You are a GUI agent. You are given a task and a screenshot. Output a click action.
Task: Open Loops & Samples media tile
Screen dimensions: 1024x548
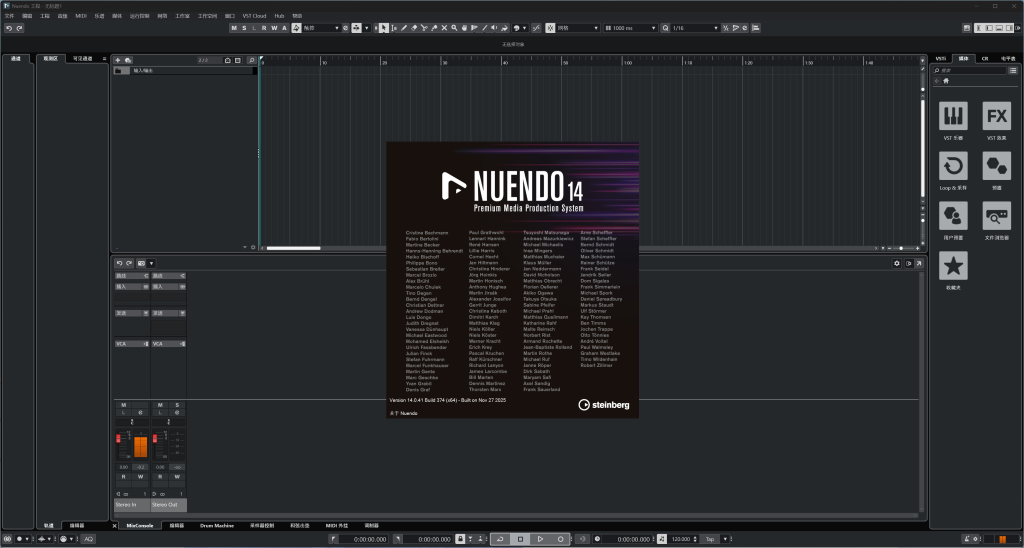point(953,166)
